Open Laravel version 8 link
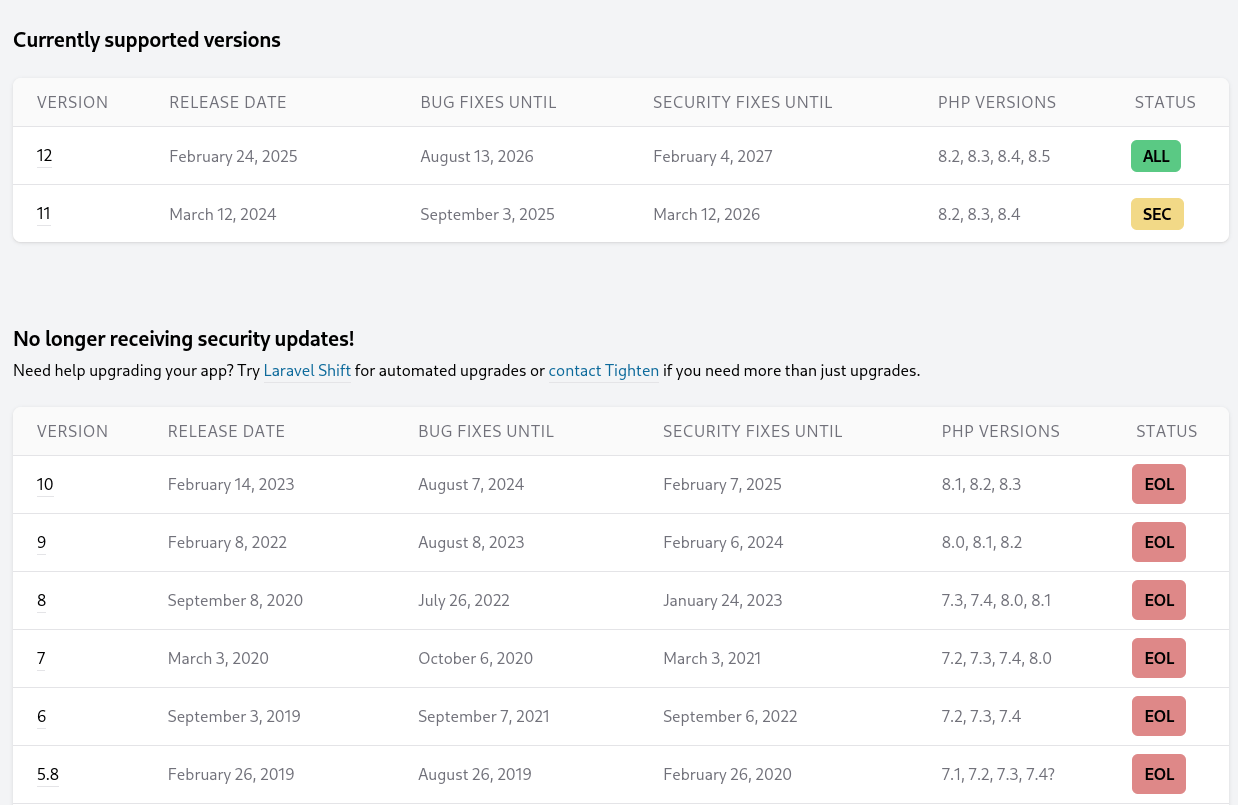The height and width of the screenshot is (805, 1238). (41, 601)
